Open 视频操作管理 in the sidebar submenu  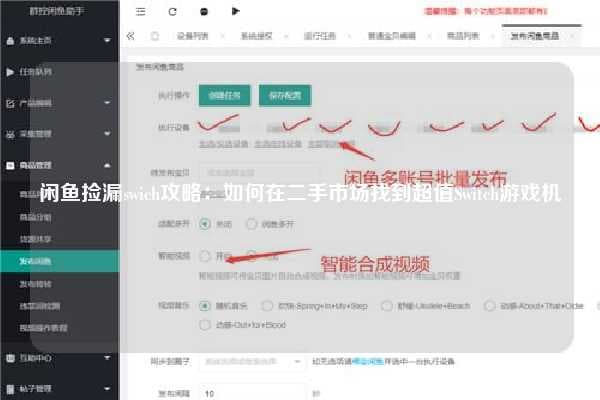[x=43, y=328]
